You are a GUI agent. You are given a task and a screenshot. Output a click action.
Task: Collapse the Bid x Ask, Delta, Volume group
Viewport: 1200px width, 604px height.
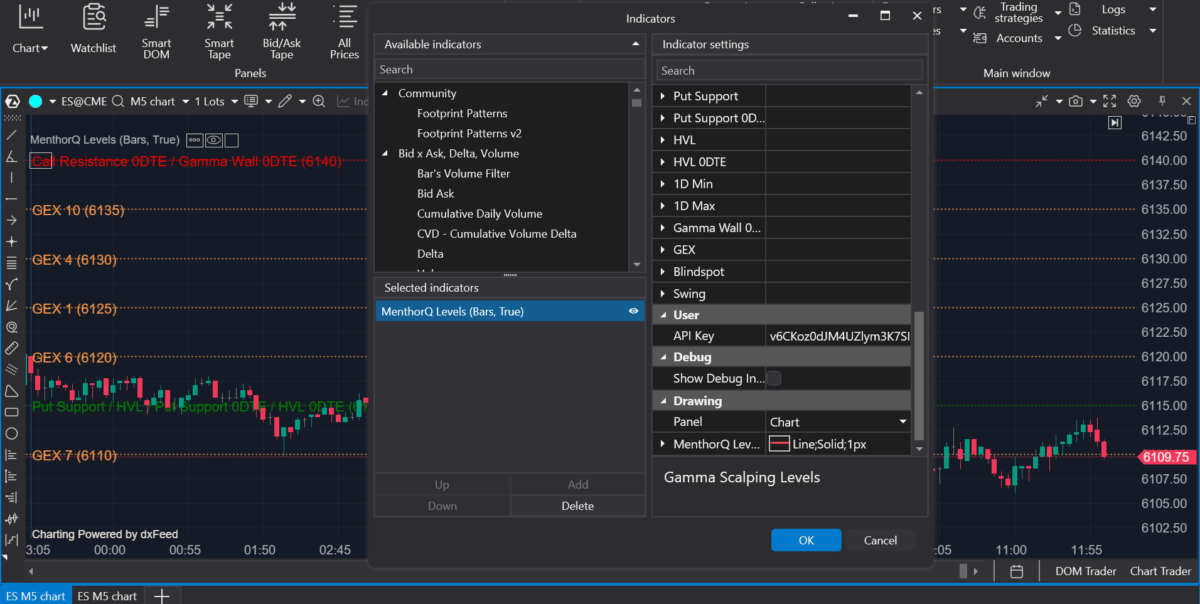(385, 154)
